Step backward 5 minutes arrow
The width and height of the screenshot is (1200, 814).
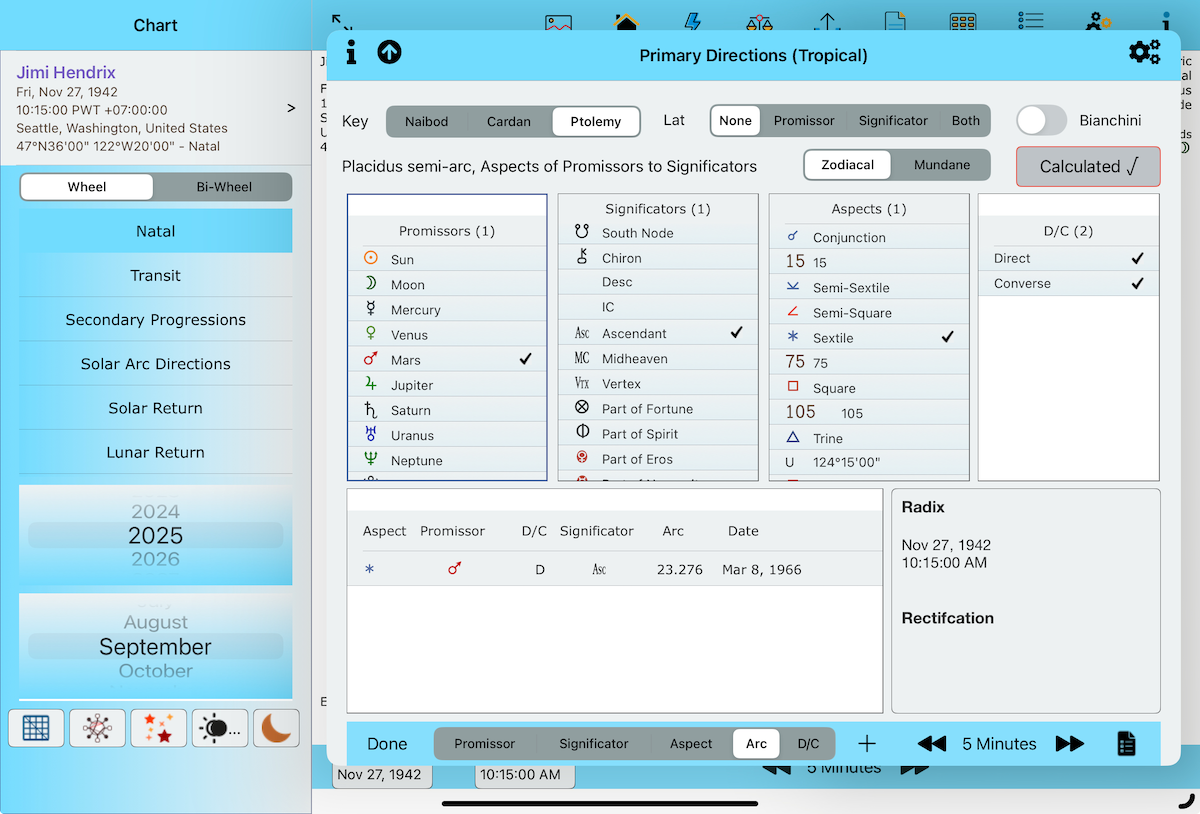(931, 743)
